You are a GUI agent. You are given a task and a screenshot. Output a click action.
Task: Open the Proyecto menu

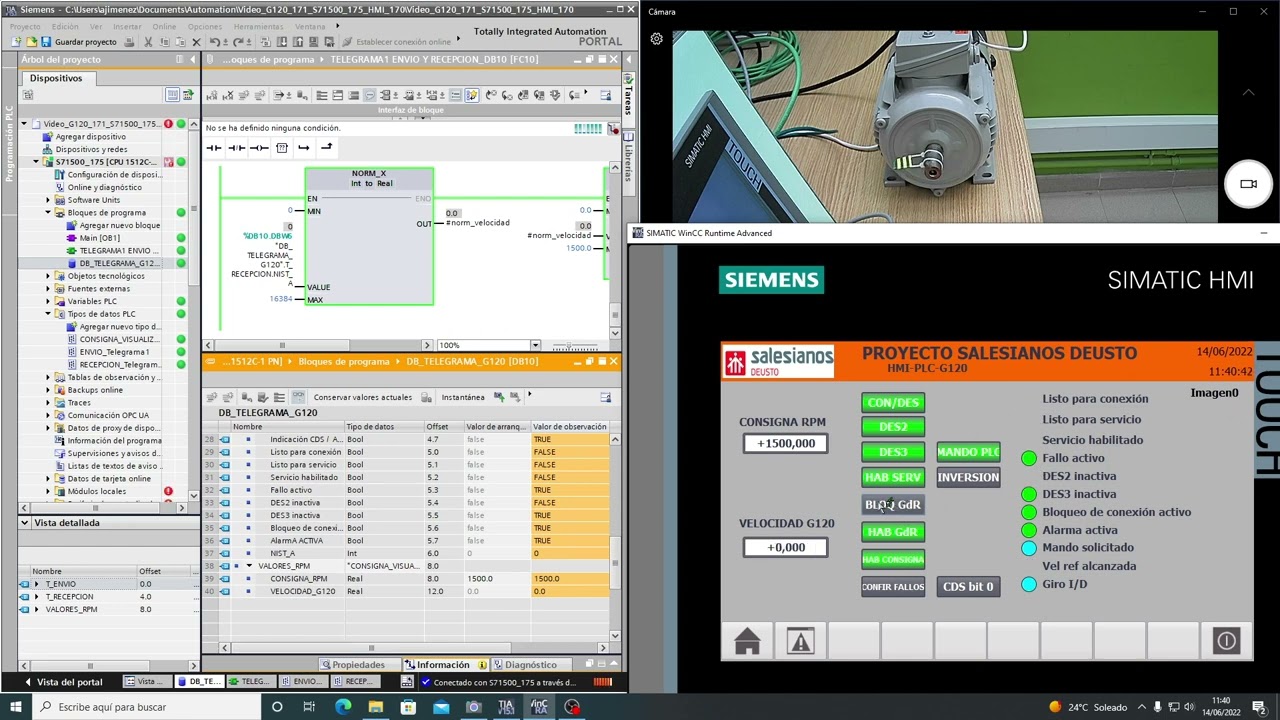(x=25, y=27)
